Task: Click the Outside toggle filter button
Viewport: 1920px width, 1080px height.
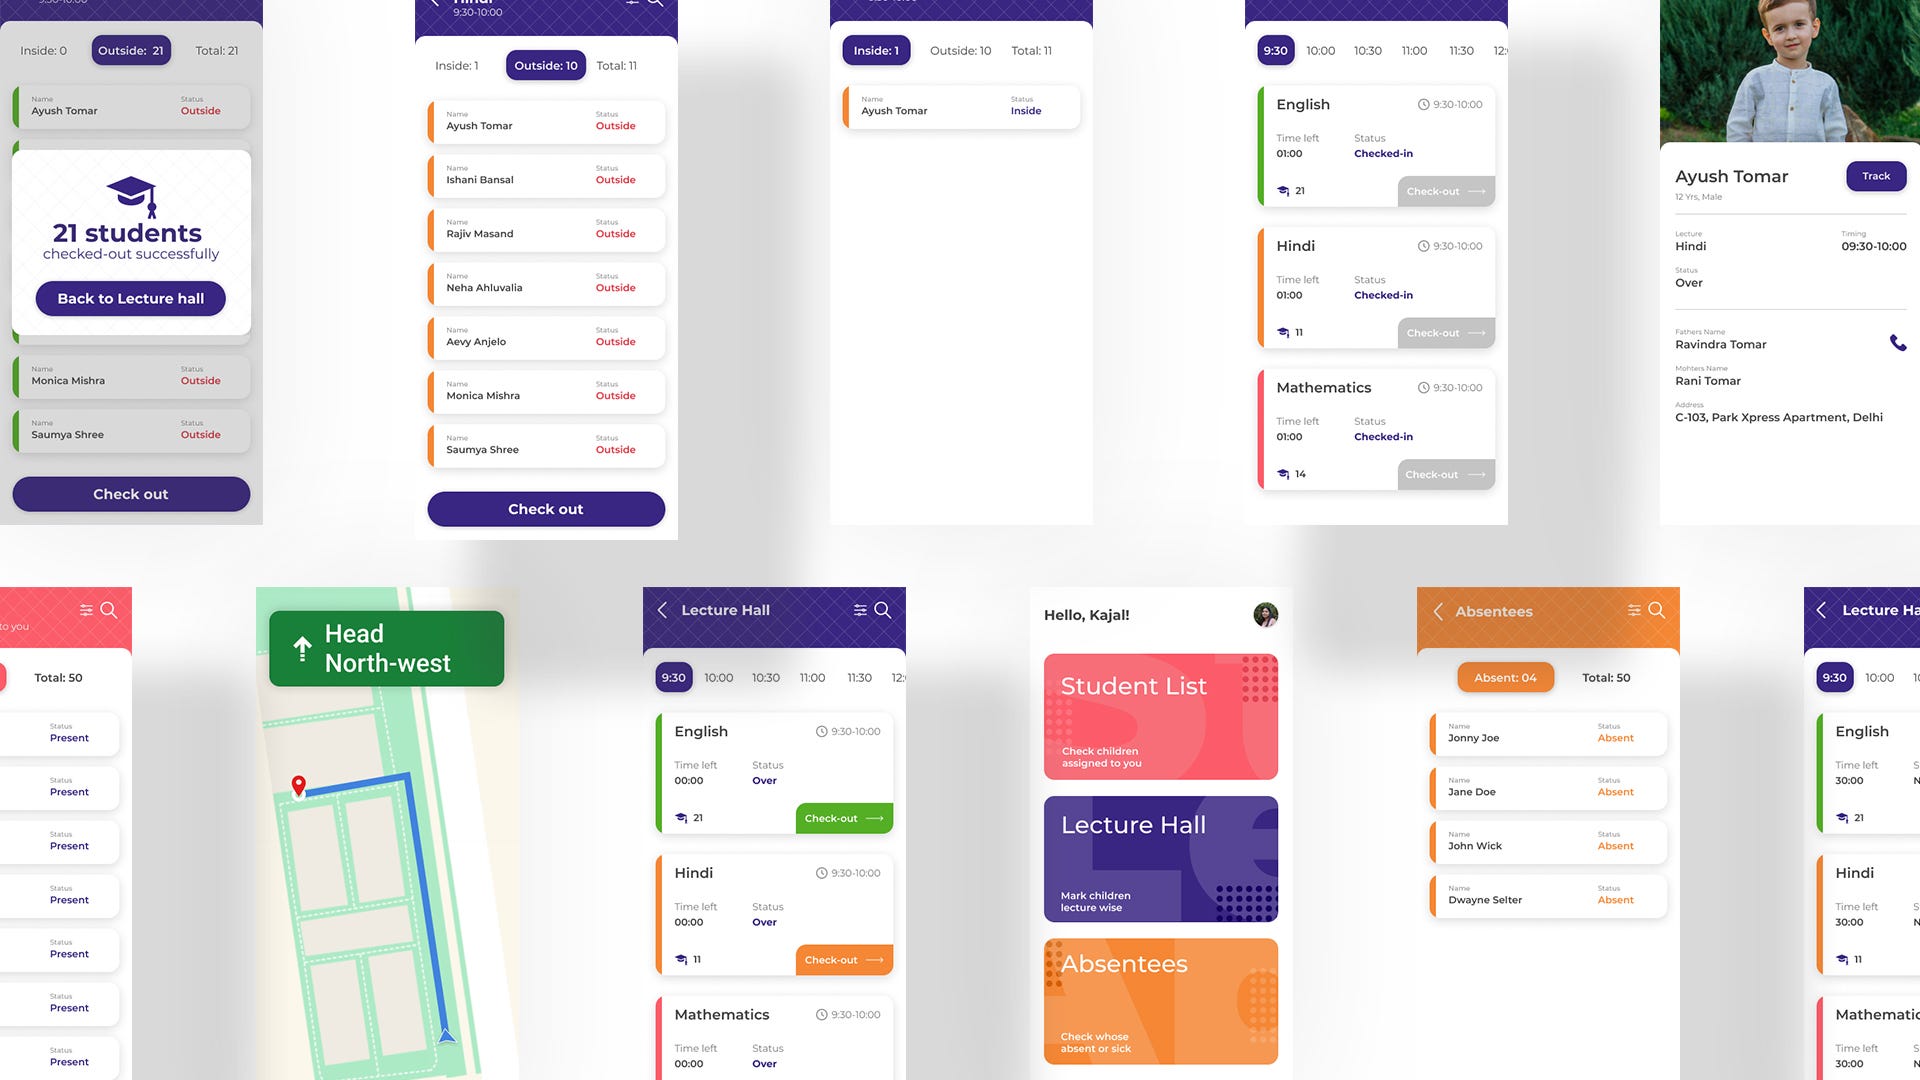Action: [131, 50]
